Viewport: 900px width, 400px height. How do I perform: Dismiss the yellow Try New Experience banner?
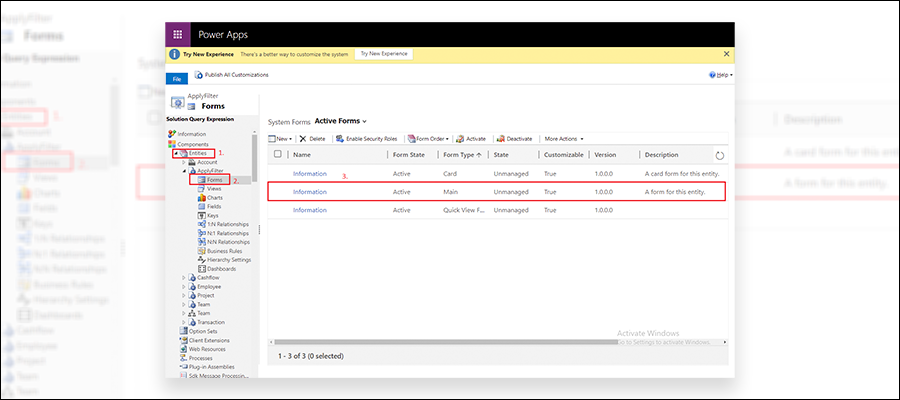tap(726, 53)
